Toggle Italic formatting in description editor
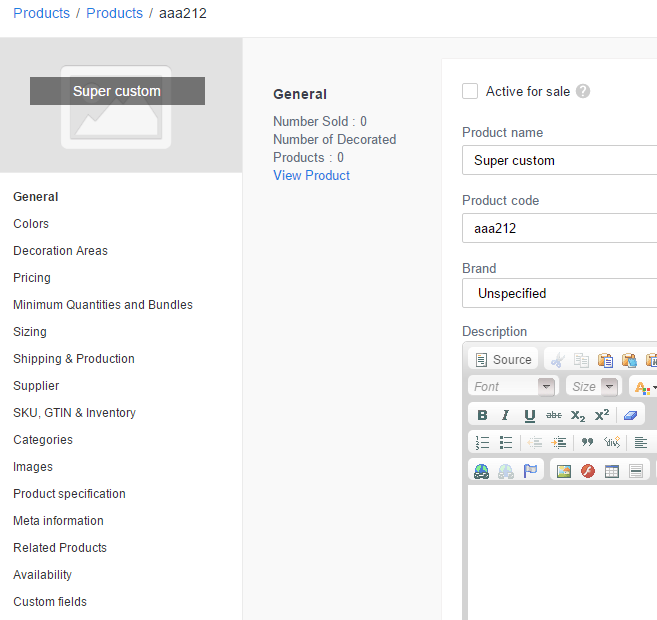657x620 pixels. 506,415
